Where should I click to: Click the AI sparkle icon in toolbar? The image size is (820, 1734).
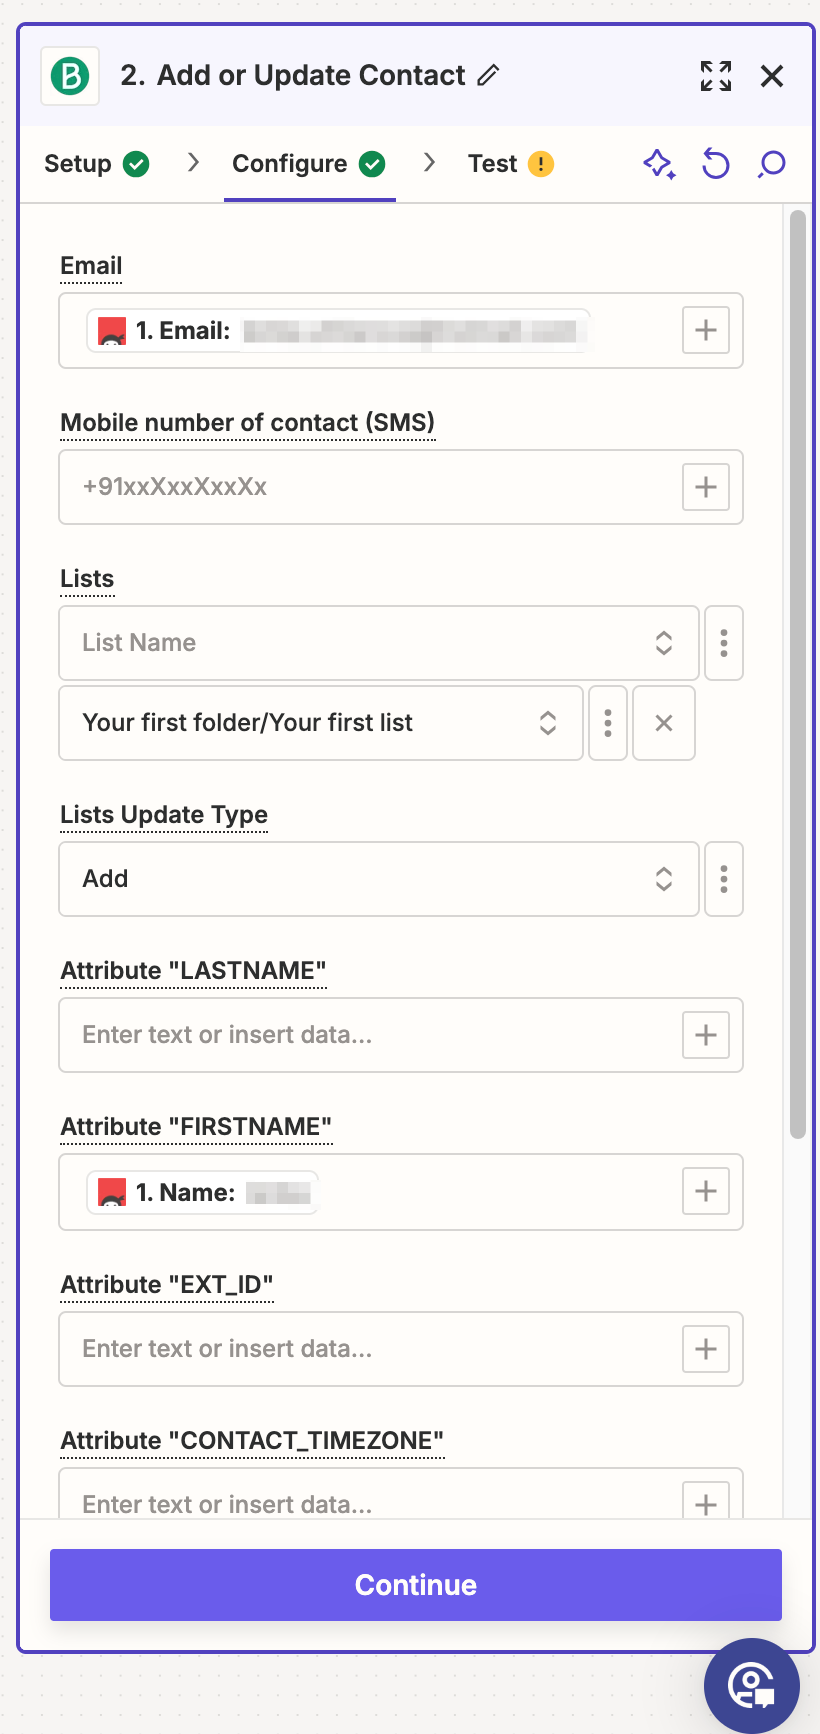point(659,164)
